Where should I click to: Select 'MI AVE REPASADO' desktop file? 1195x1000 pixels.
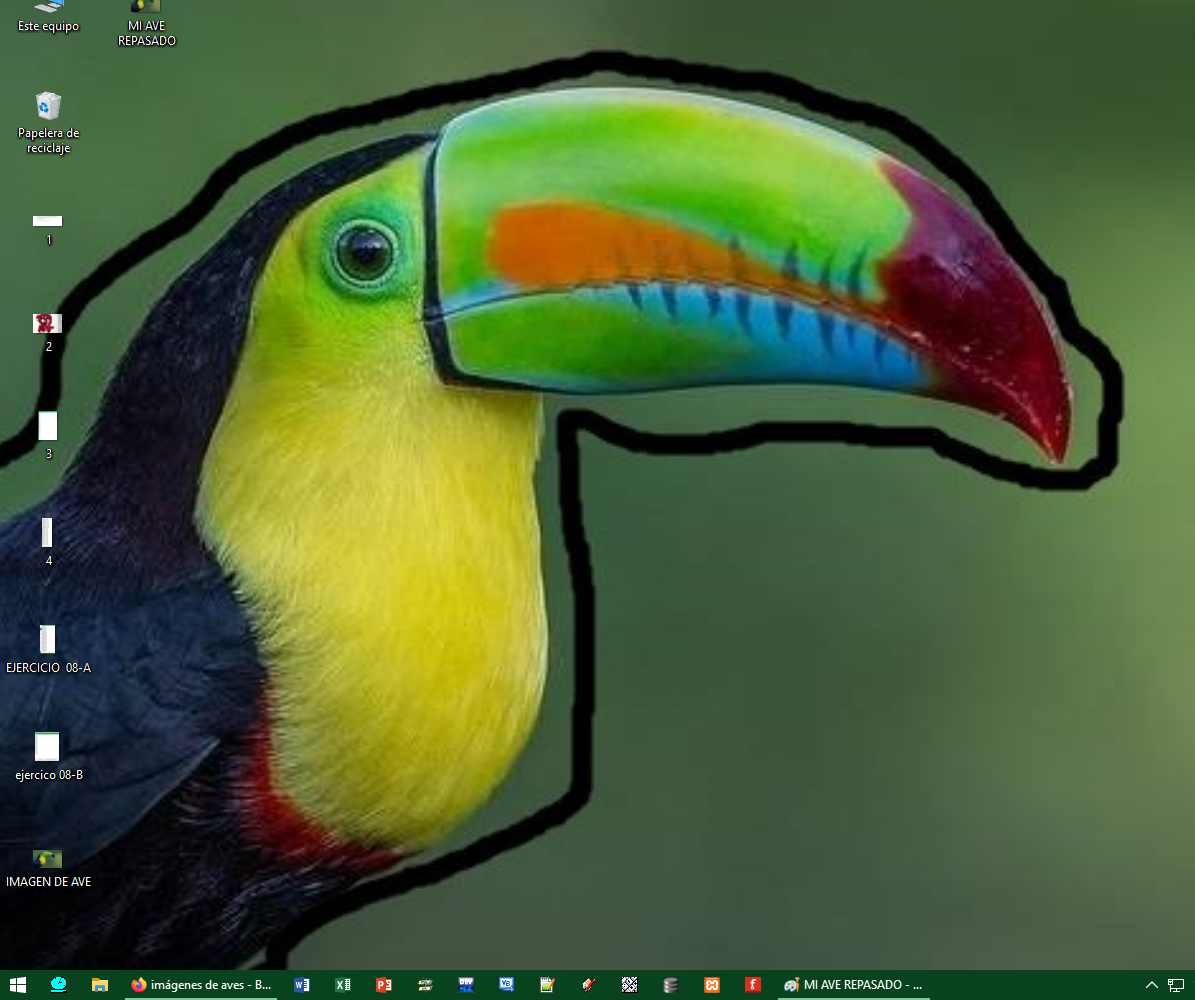(x=146, y=24)
